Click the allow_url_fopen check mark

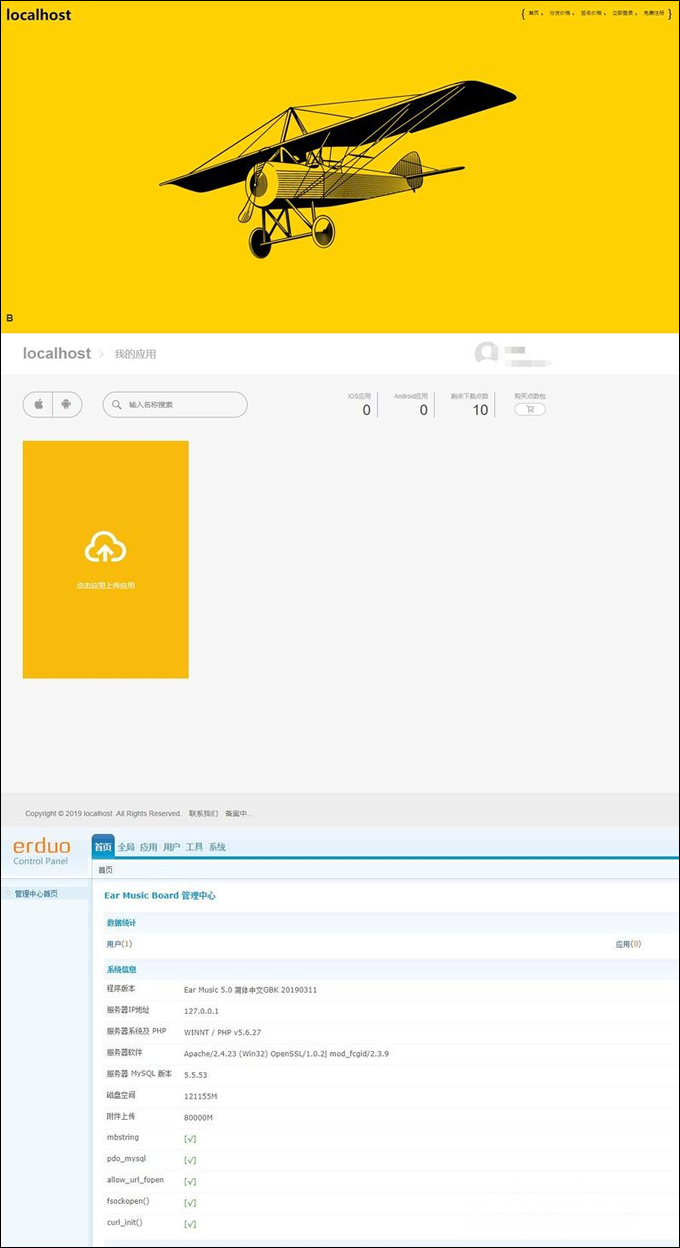(190, 1181)
